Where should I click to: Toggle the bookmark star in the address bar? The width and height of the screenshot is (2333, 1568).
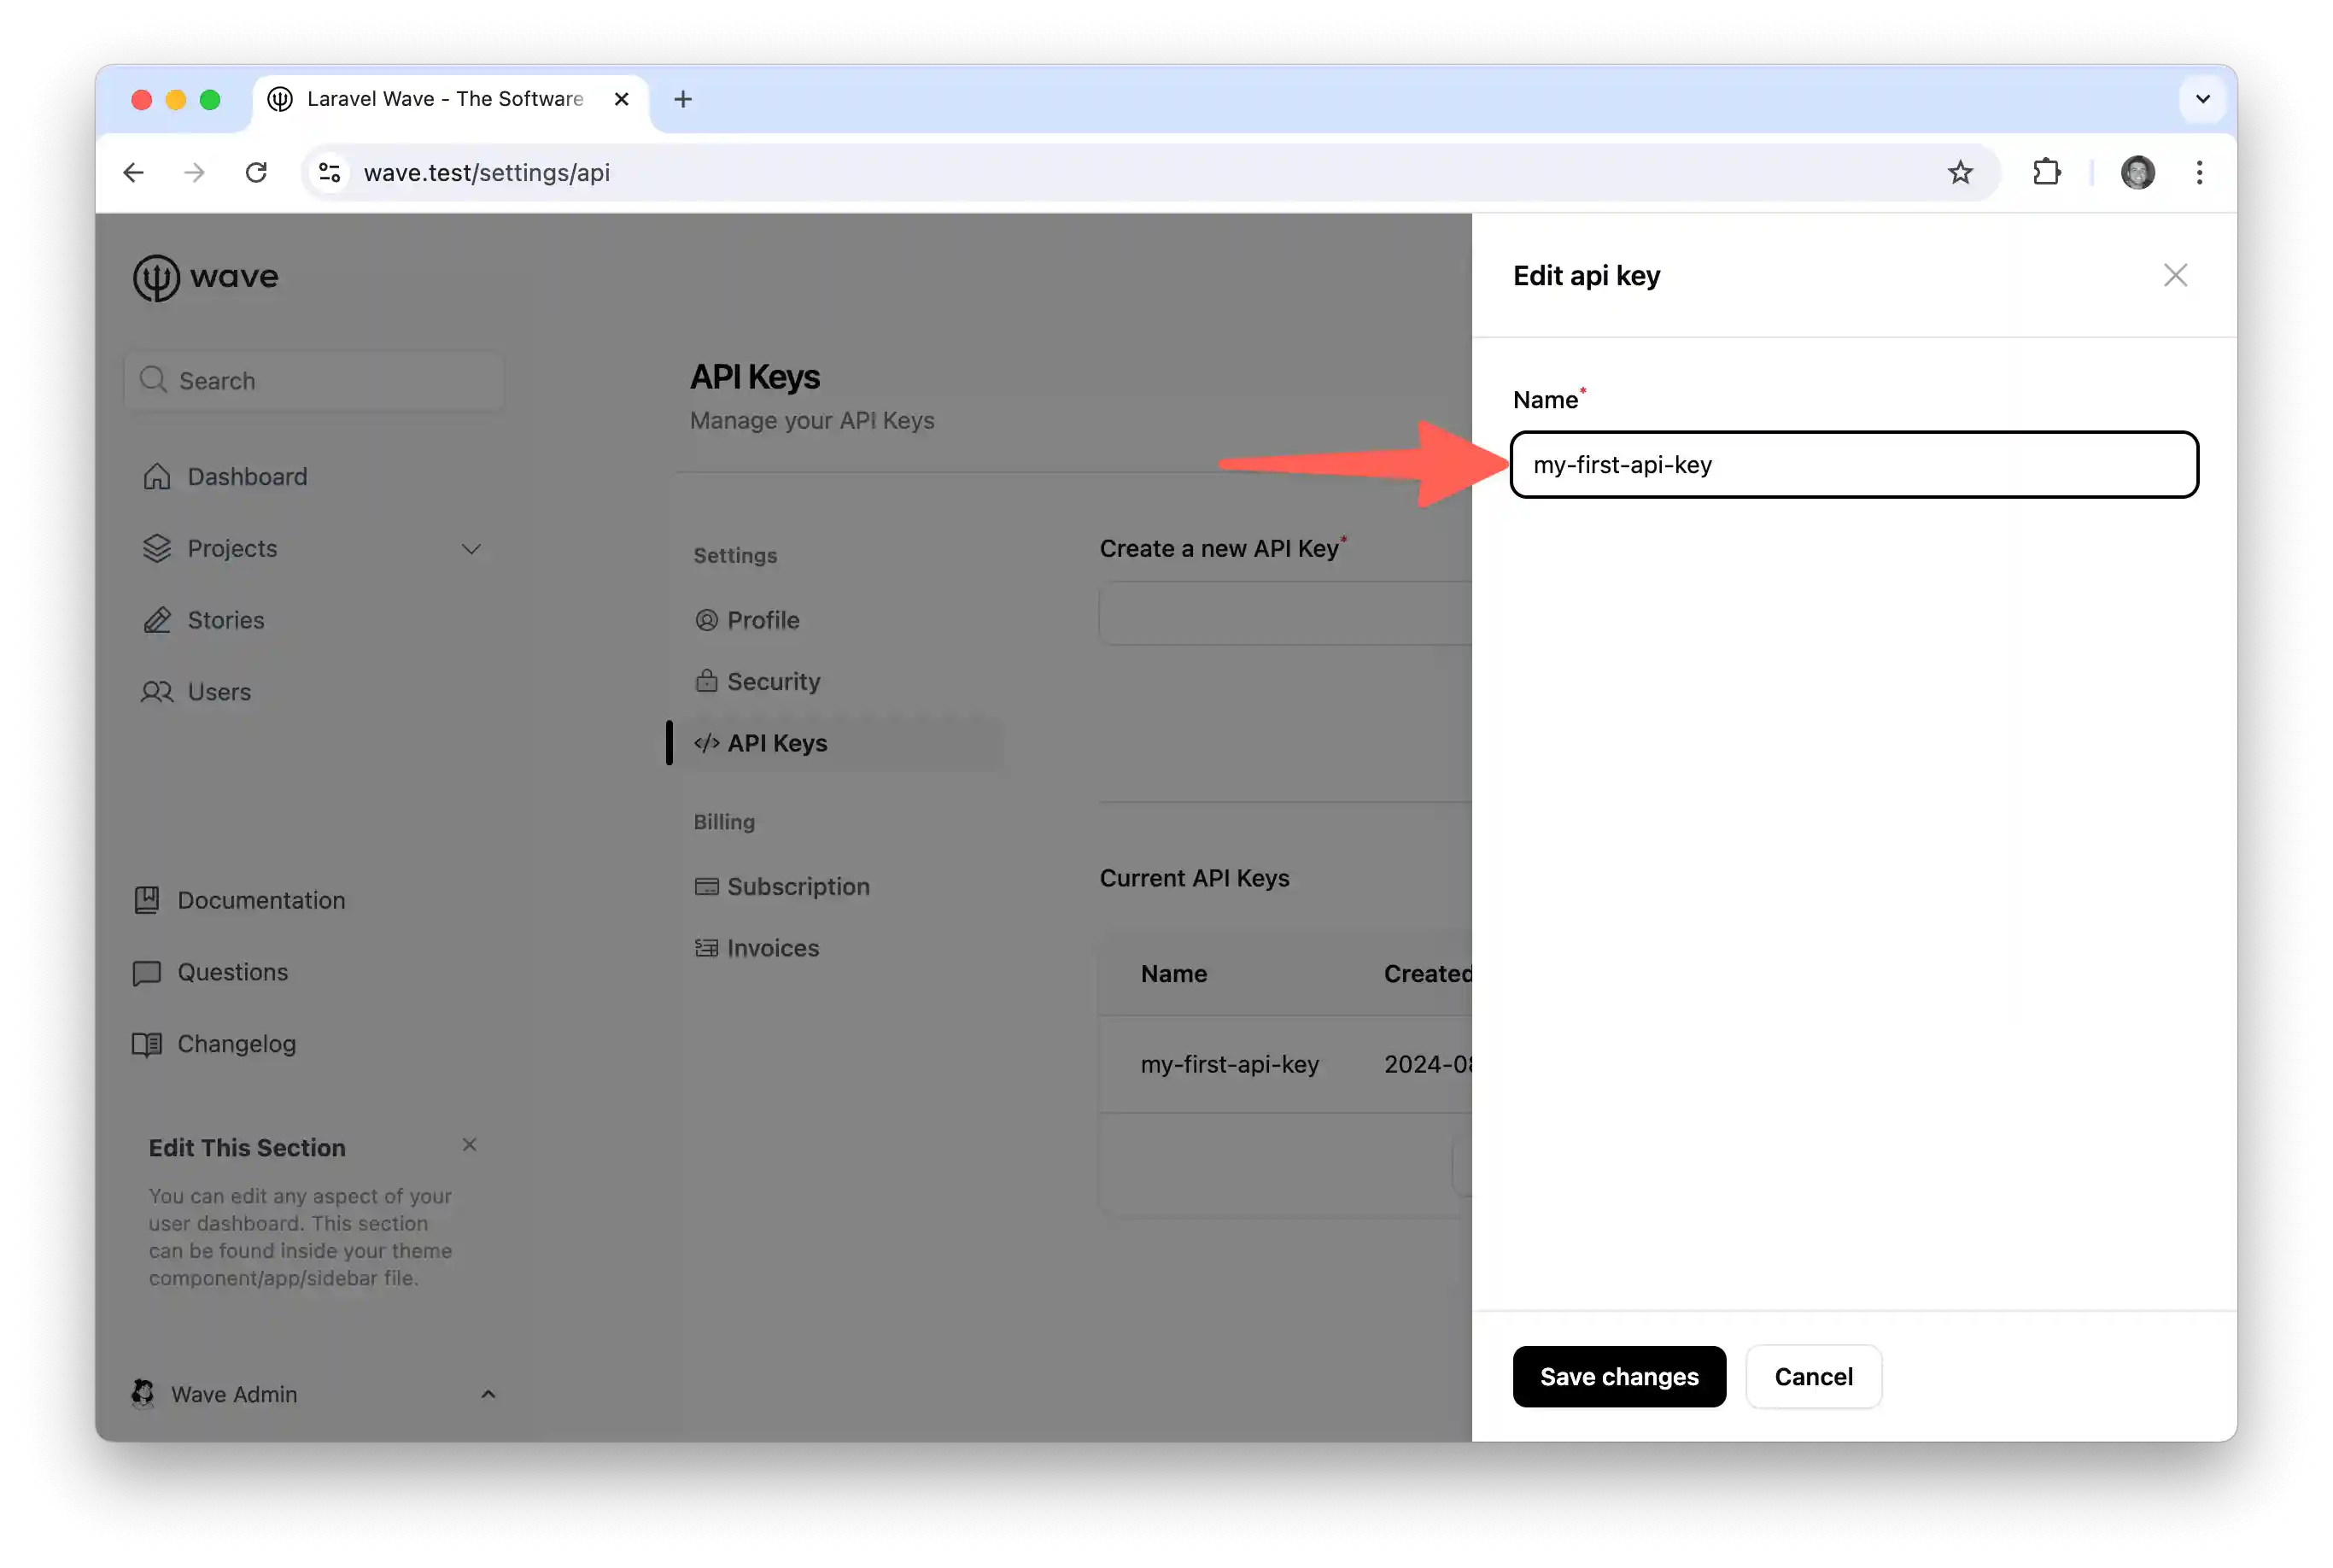pos(1960,172)
